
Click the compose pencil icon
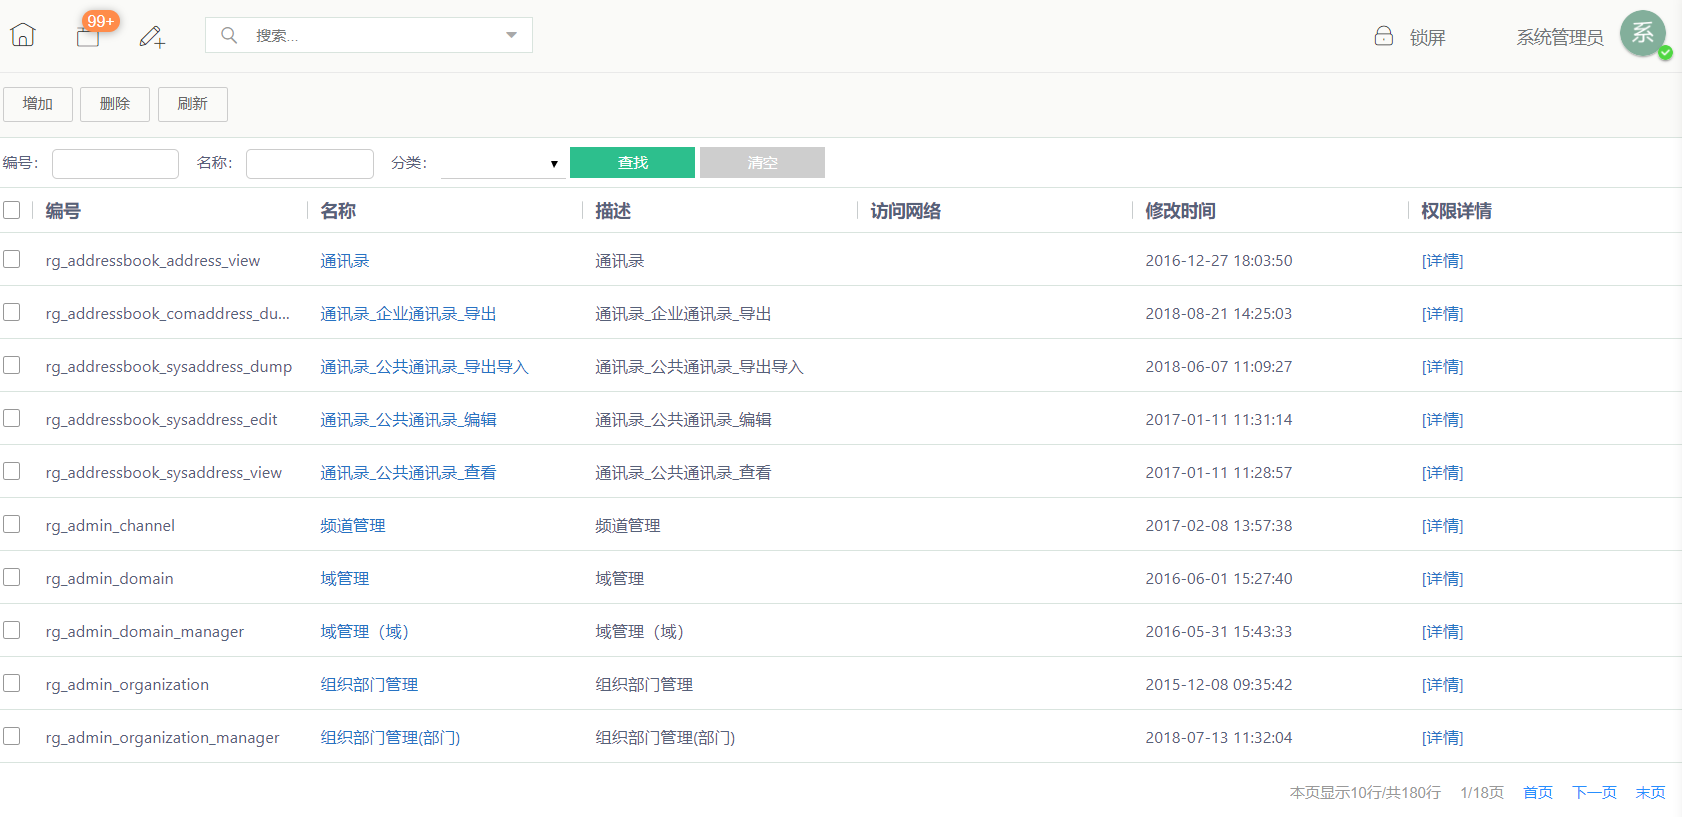152,37
